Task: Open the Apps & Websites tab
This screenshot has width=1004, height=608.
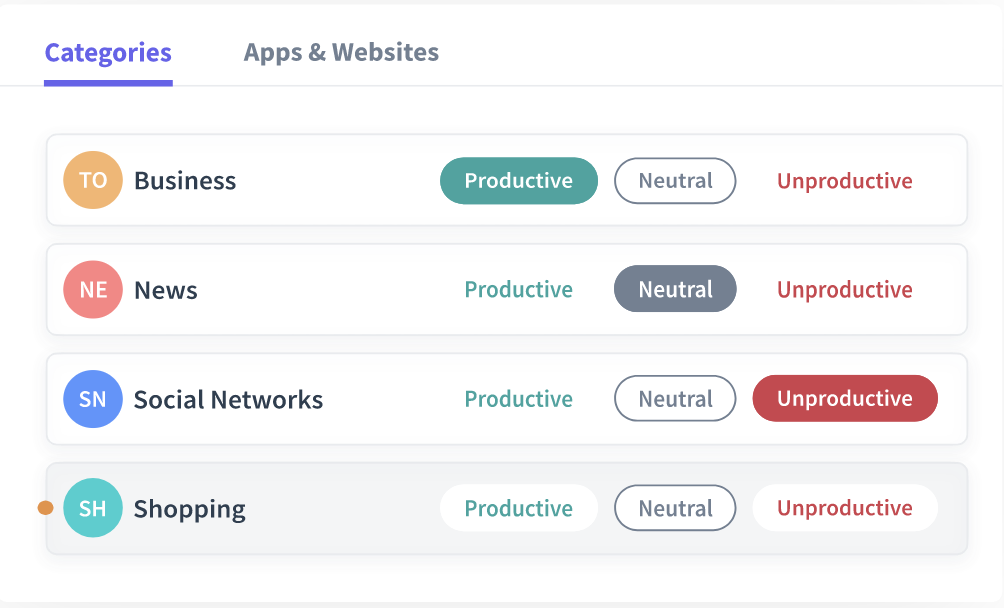Action: [x=341, y=53]
